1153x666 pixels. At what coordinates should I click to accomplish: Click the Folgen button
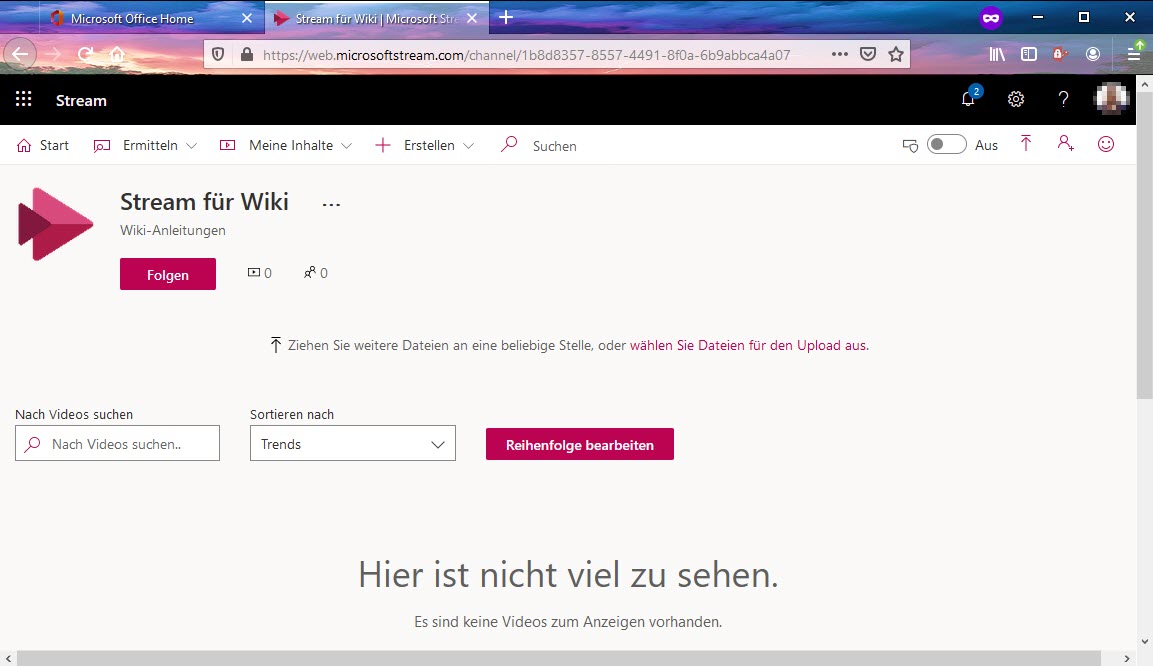point(167,273)
